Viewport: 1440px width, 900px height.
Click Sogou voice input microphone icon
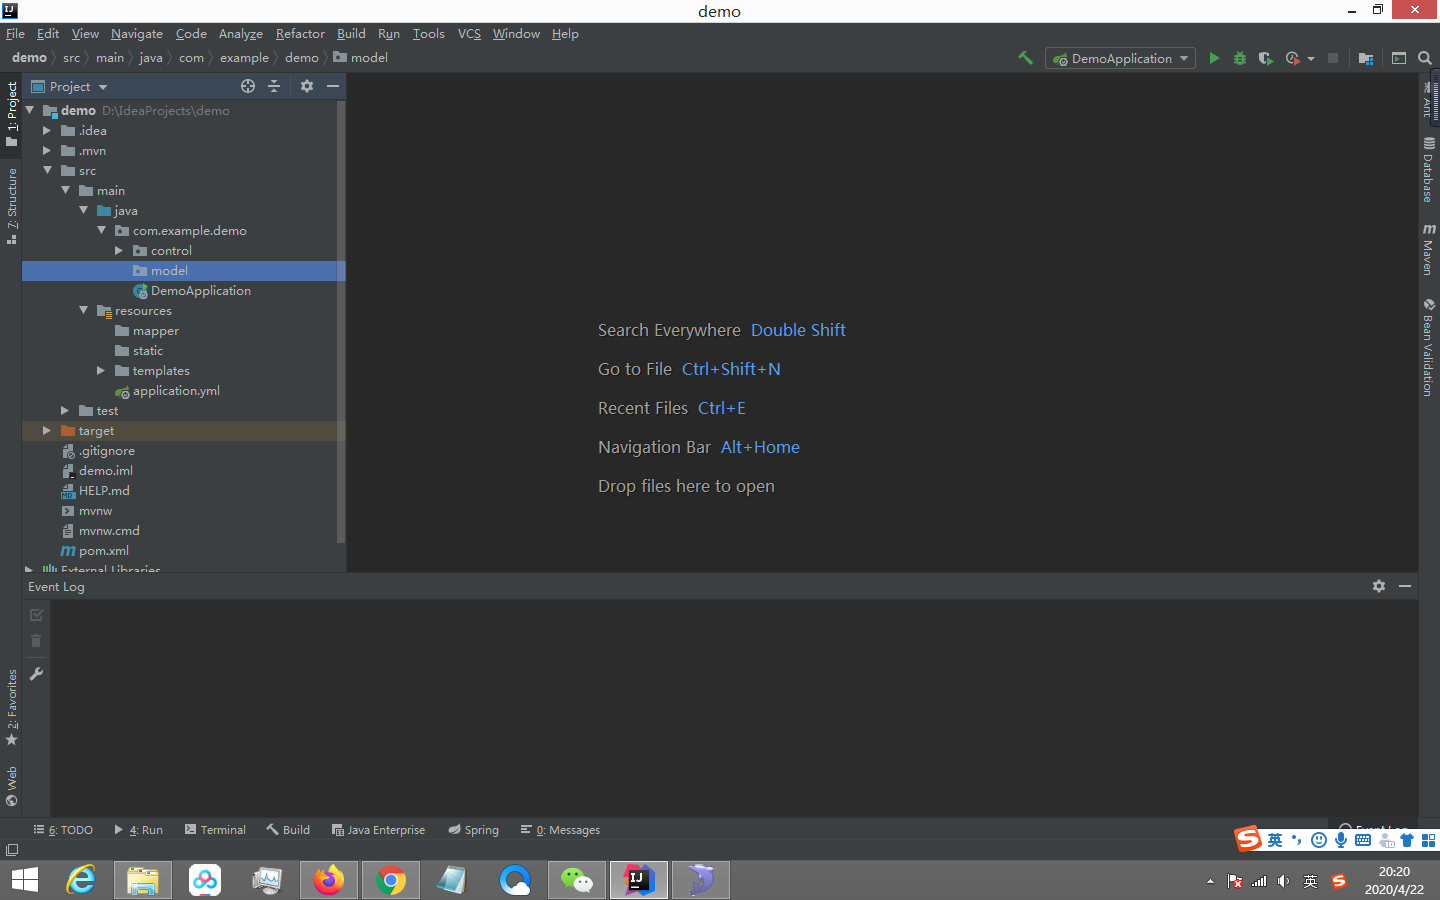point(1341,840)
